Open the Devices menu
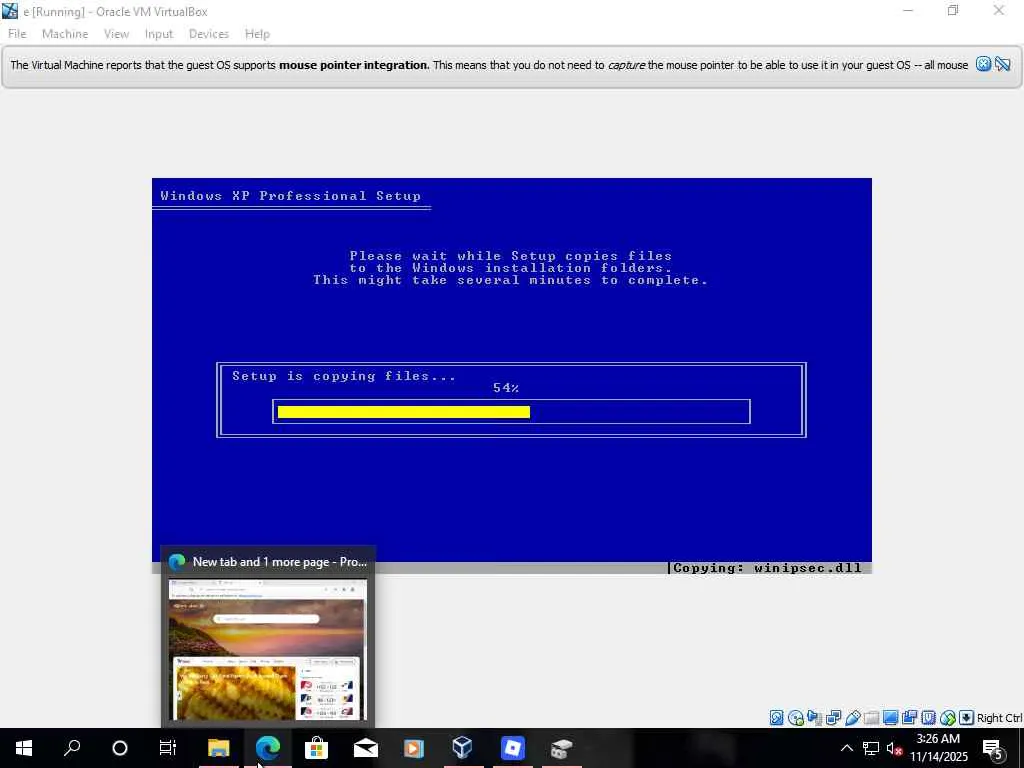 coord(209,34)
